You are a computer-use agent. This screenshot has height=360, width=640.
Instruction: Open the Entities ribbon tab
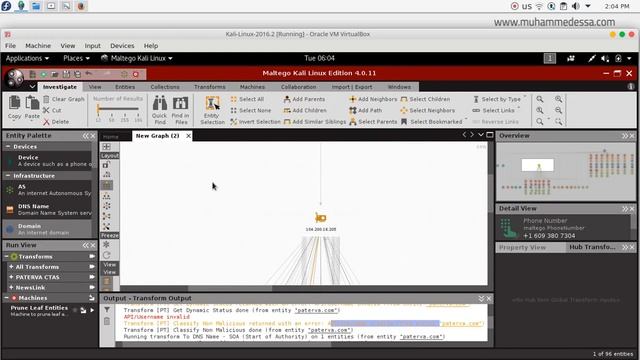[125, 87]
